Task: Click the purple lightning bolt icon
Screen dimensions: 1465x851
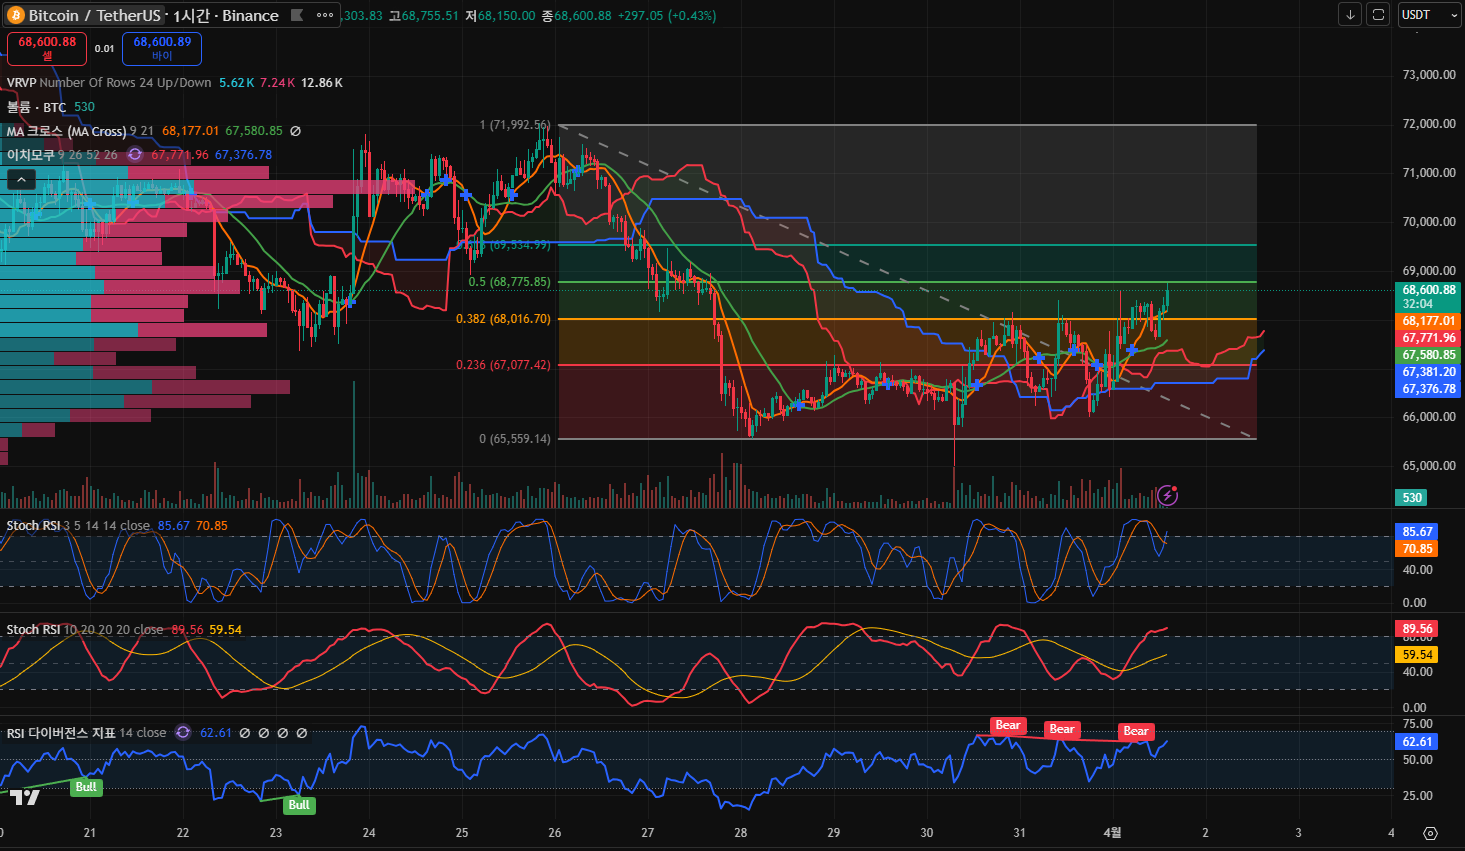Action: click(x=1167, y=495)
